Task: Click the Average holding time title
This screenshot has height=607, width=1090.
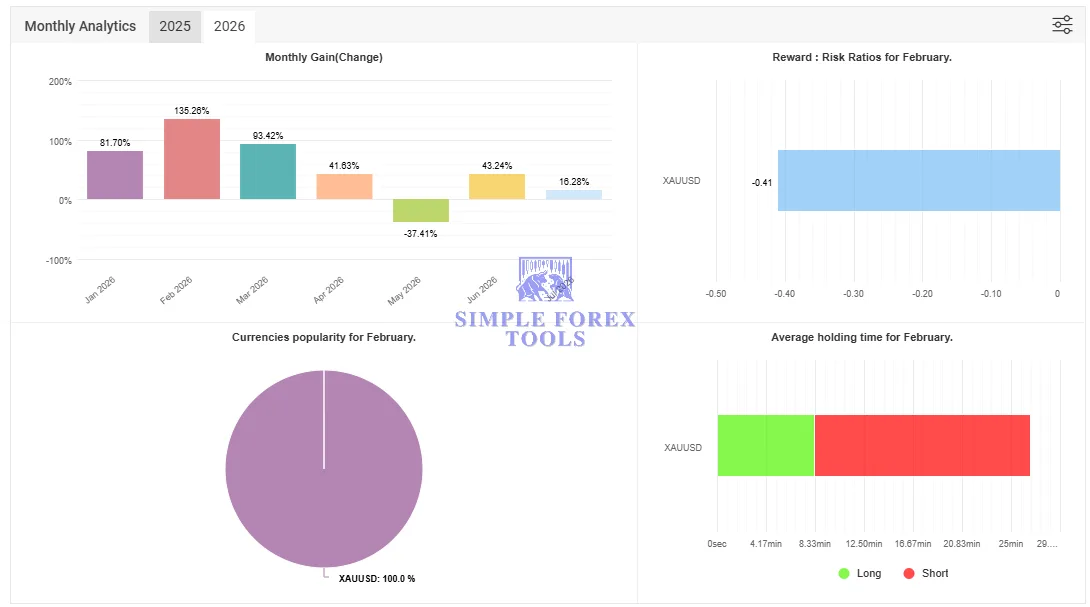Action: point(862,337)
